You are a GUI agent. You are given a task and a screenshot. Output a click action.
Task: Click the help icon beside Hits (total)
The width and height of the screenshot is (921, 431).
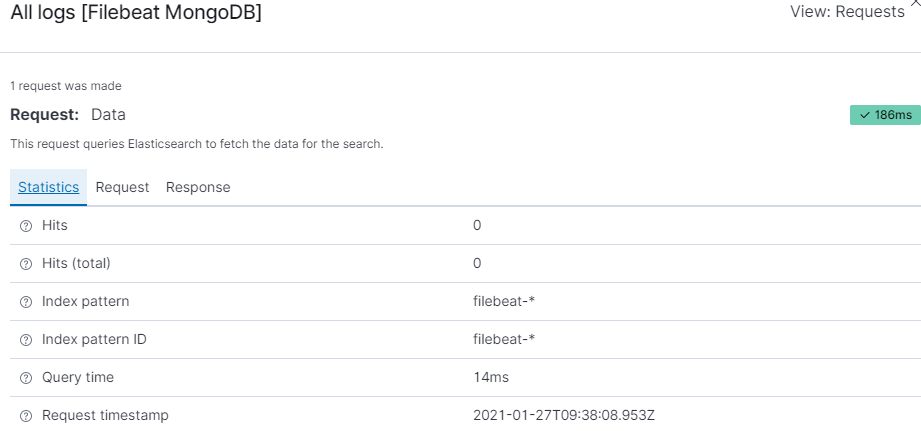tap(26, 264)
